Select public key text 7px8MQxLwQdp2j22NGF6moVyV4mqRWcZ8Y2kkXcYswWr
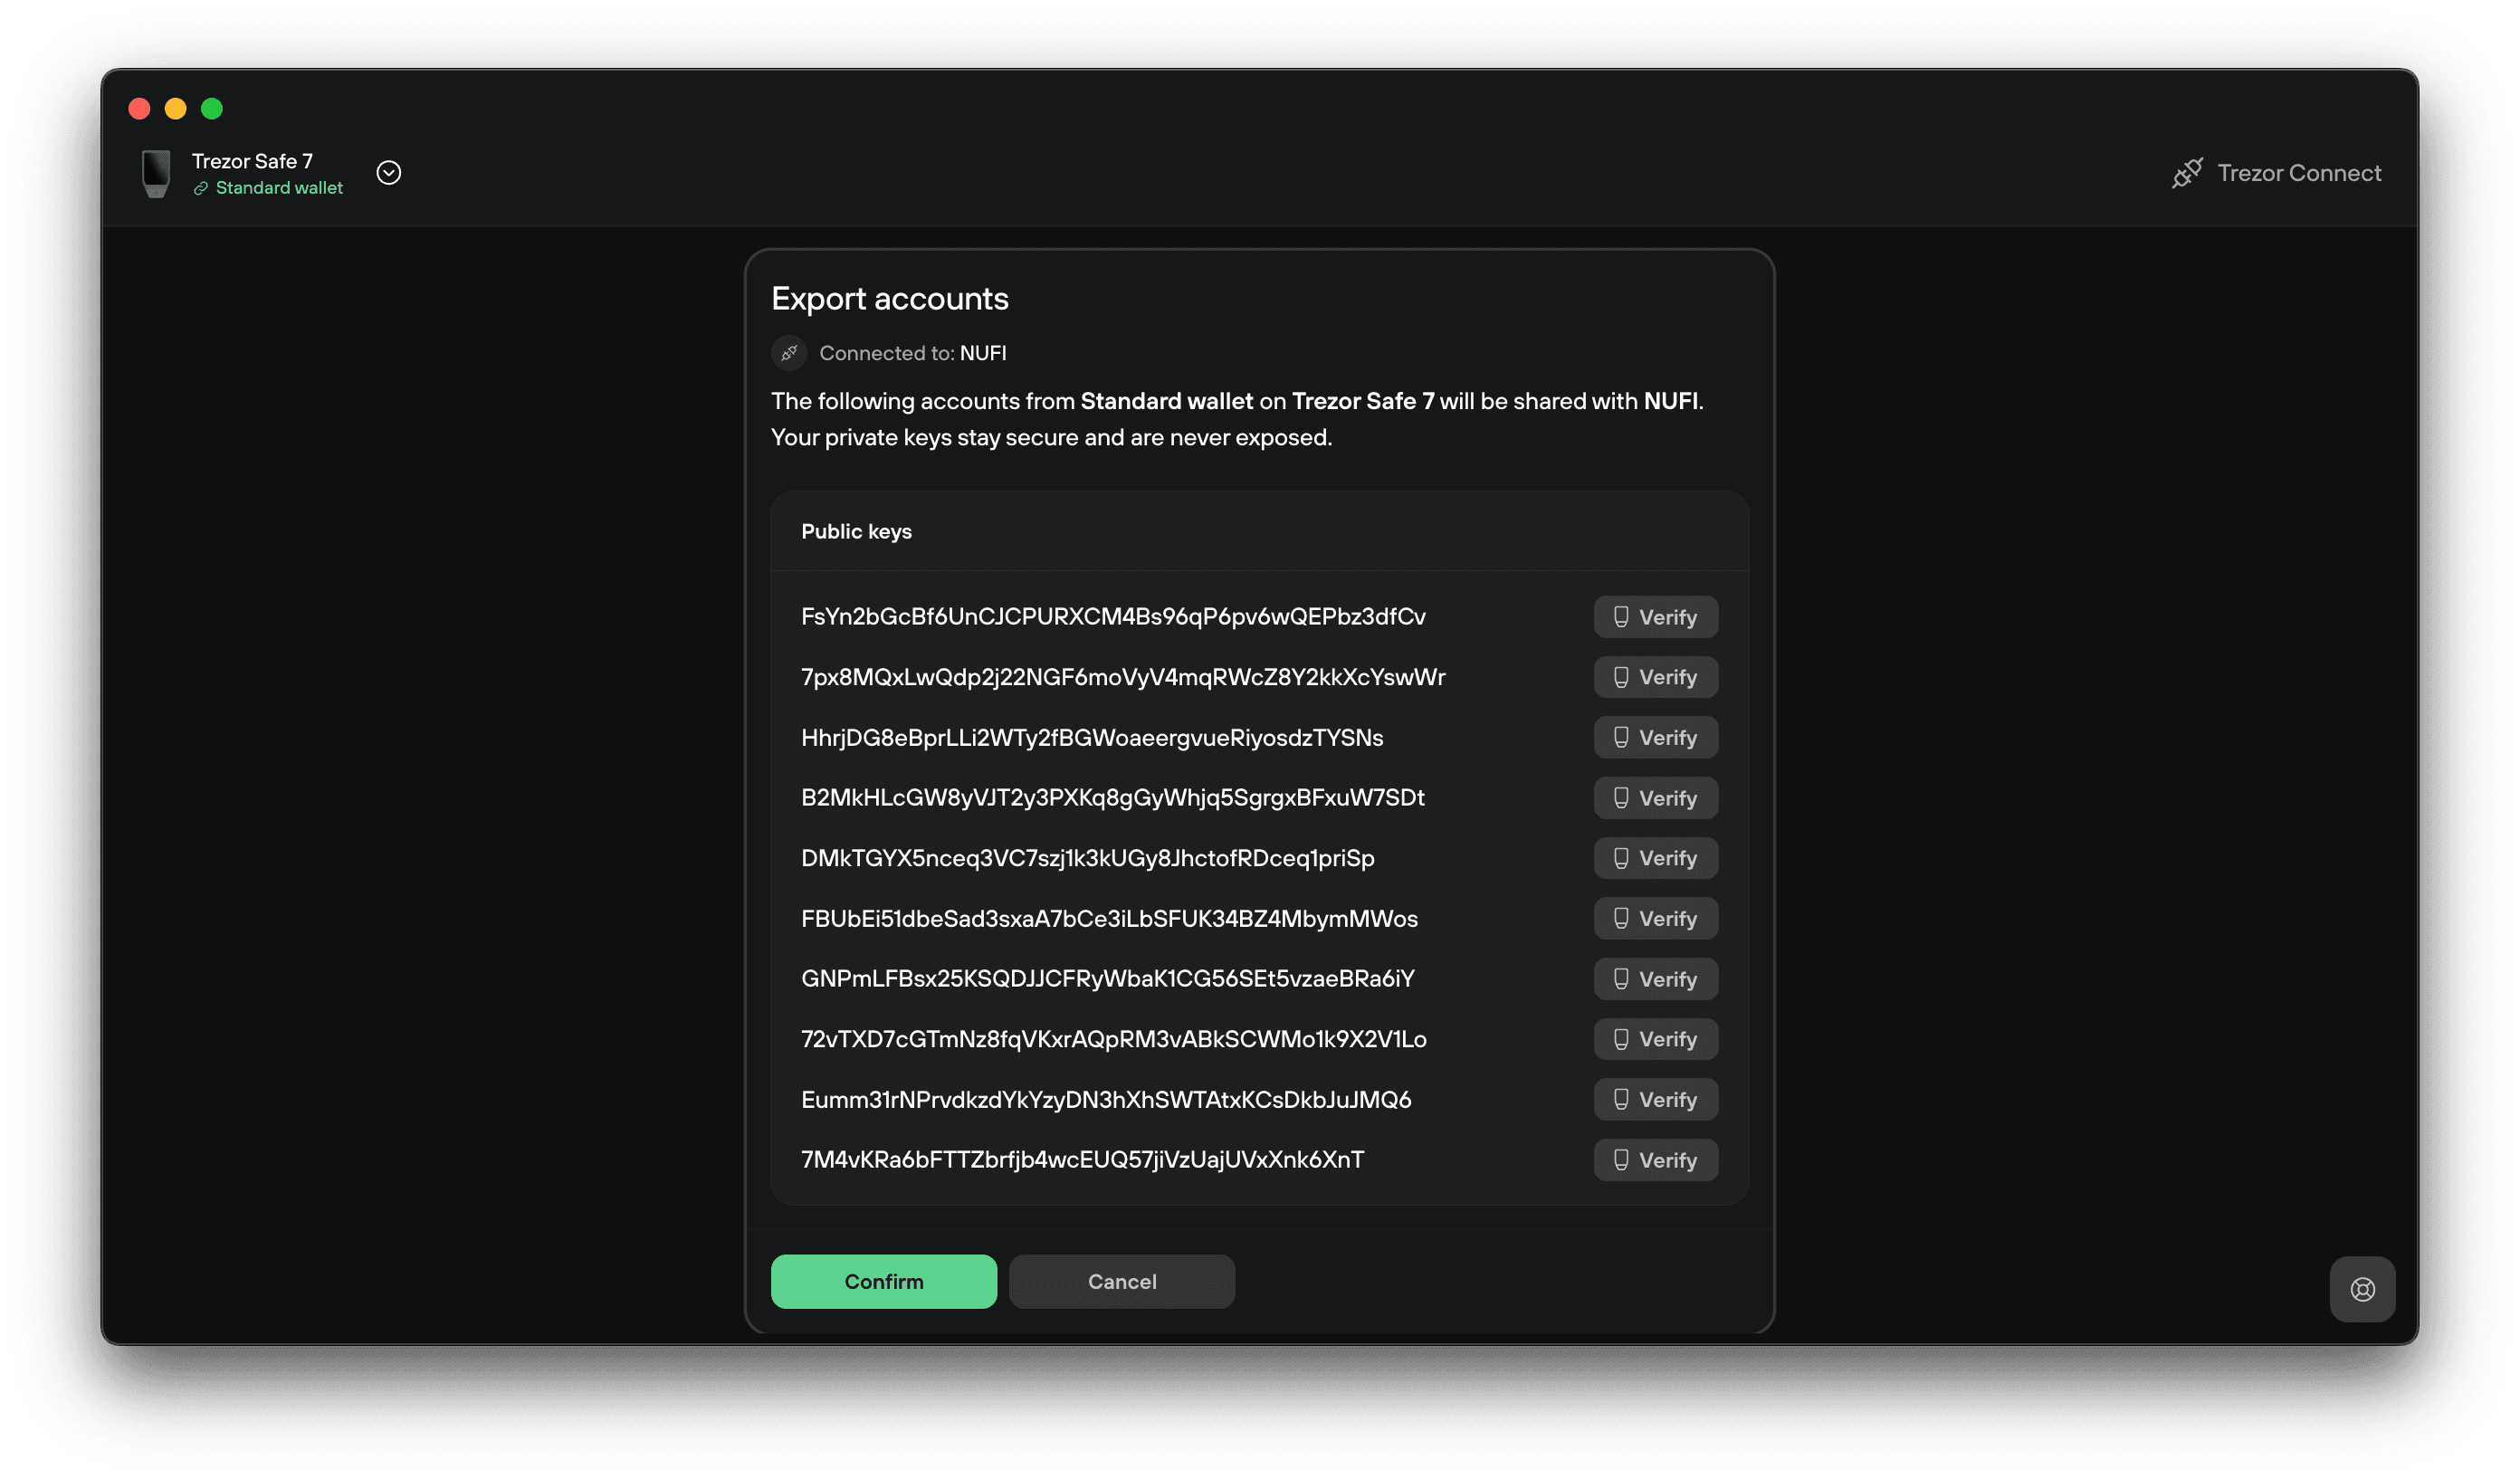 pos(1123,677)
